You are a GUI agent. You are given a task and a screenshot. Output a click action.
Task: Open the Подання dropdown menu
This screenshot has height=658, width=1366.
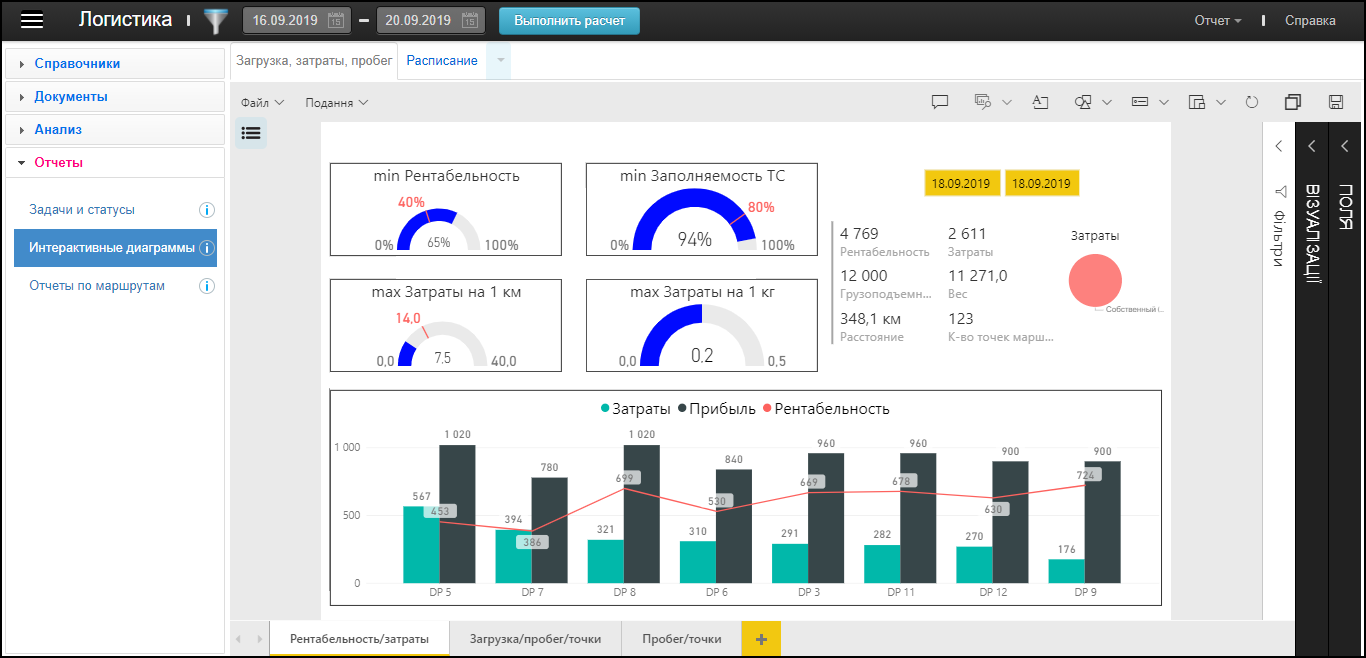tap(337, 102)
